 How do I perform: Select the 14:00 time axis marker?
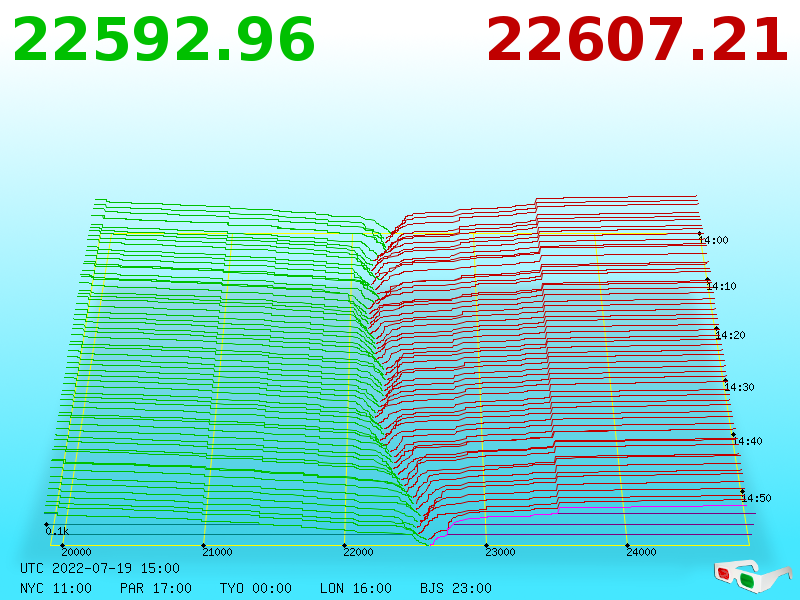pos(713,240)
